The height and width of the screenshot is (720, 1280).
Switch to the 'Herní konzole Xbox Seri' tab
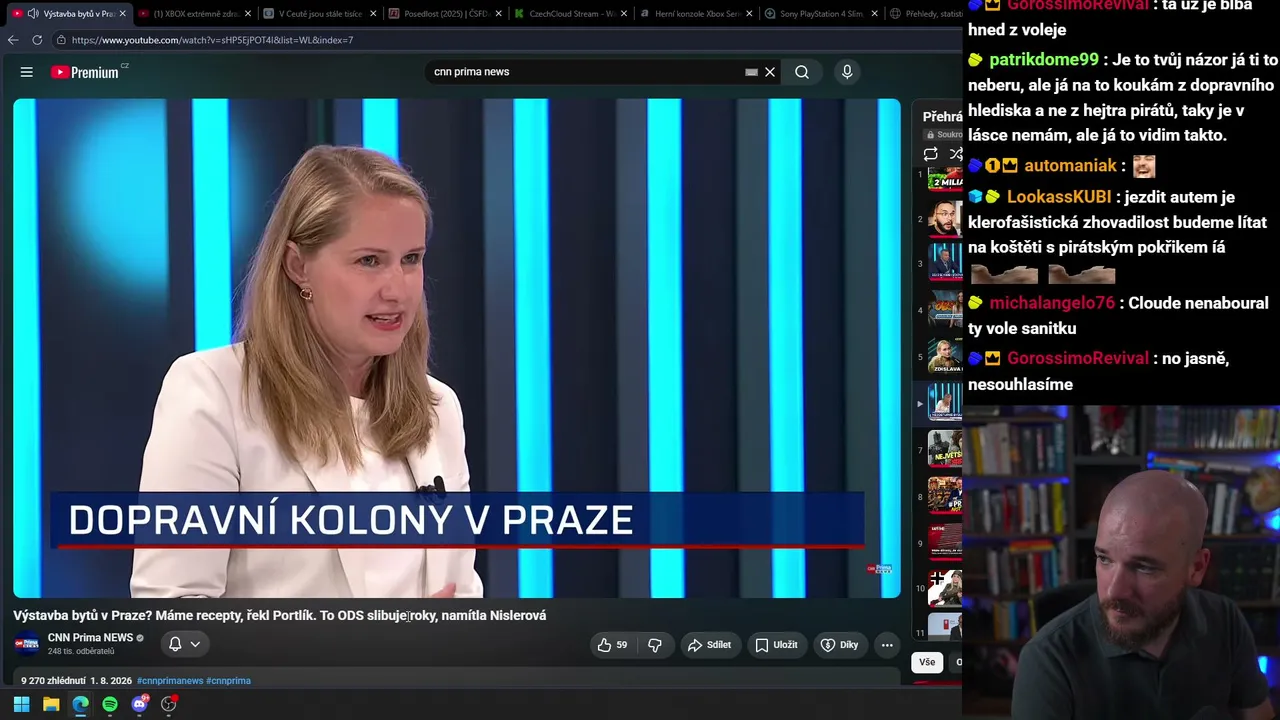point(696,14)
